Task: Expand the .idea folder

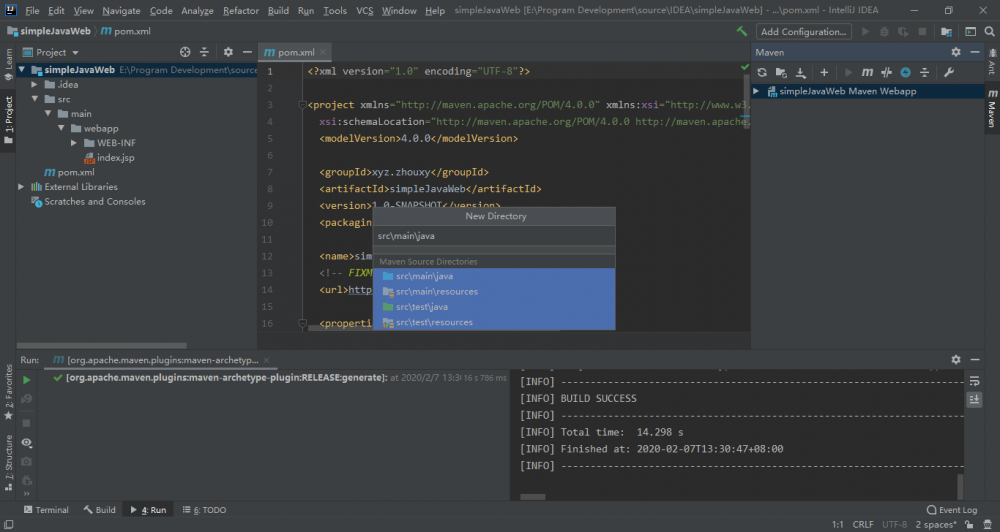Action: (35, 84)
